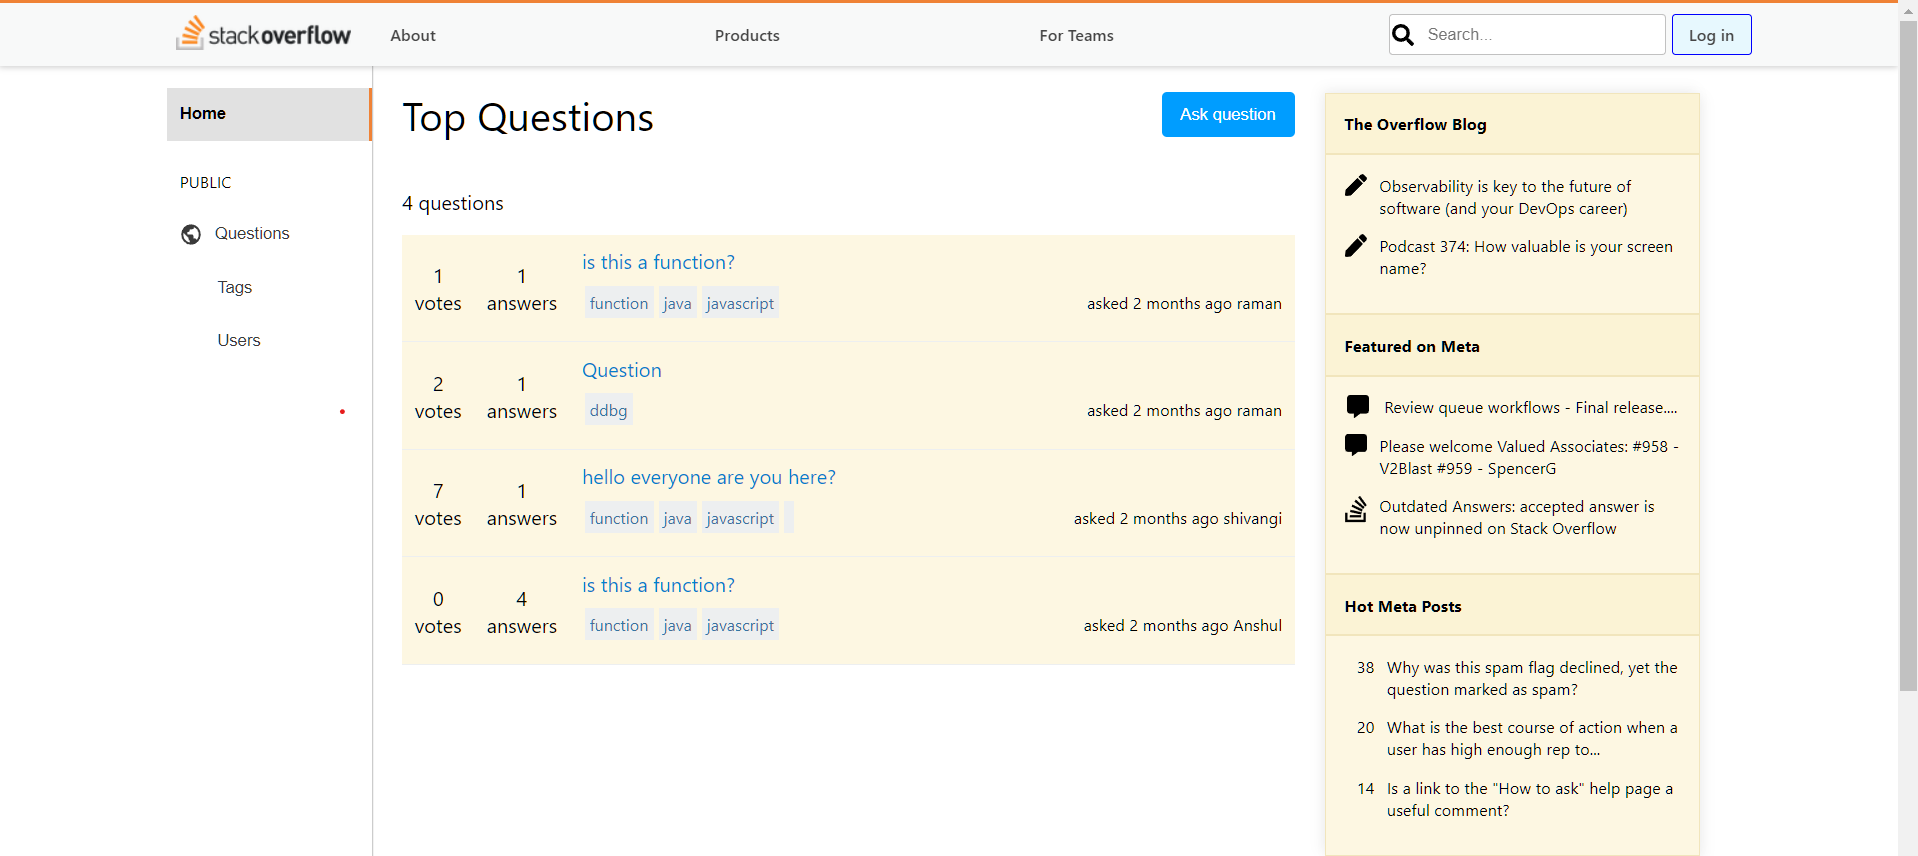Click function tag on shivangi's question
This screenshot has height=856, width=1918.
pyautogui.click(x=619, y=518)
